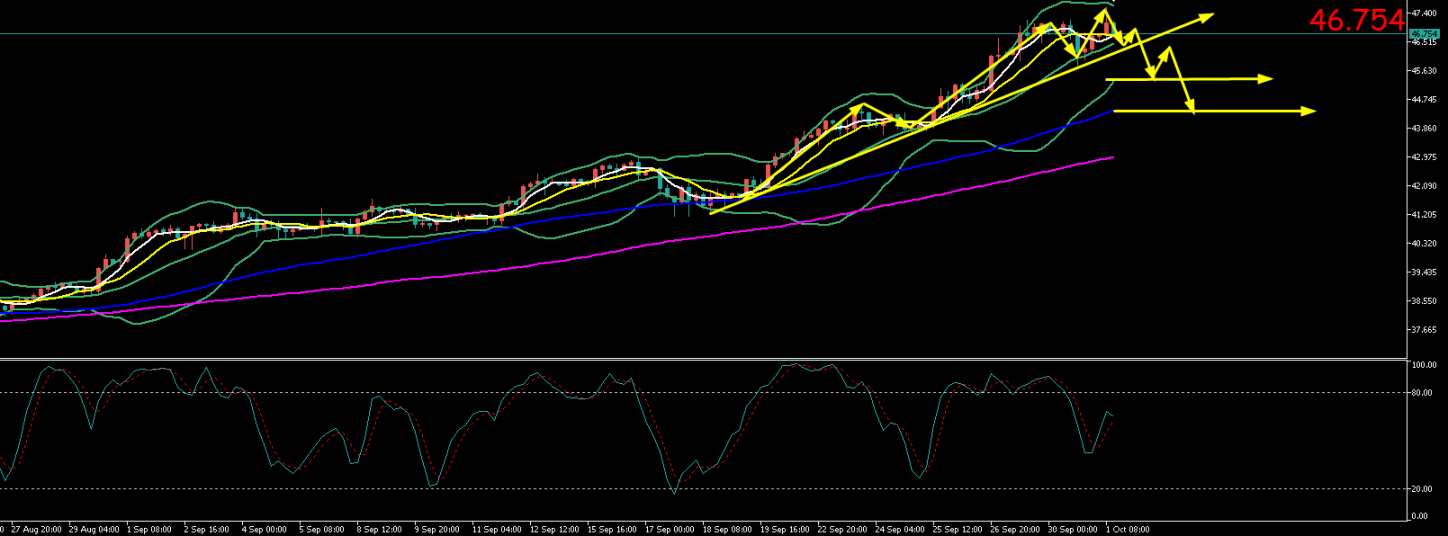Click the upper horizontal yellow arrow's arrowhead
1448x536 pixels.
click(x=1268, y=78)
